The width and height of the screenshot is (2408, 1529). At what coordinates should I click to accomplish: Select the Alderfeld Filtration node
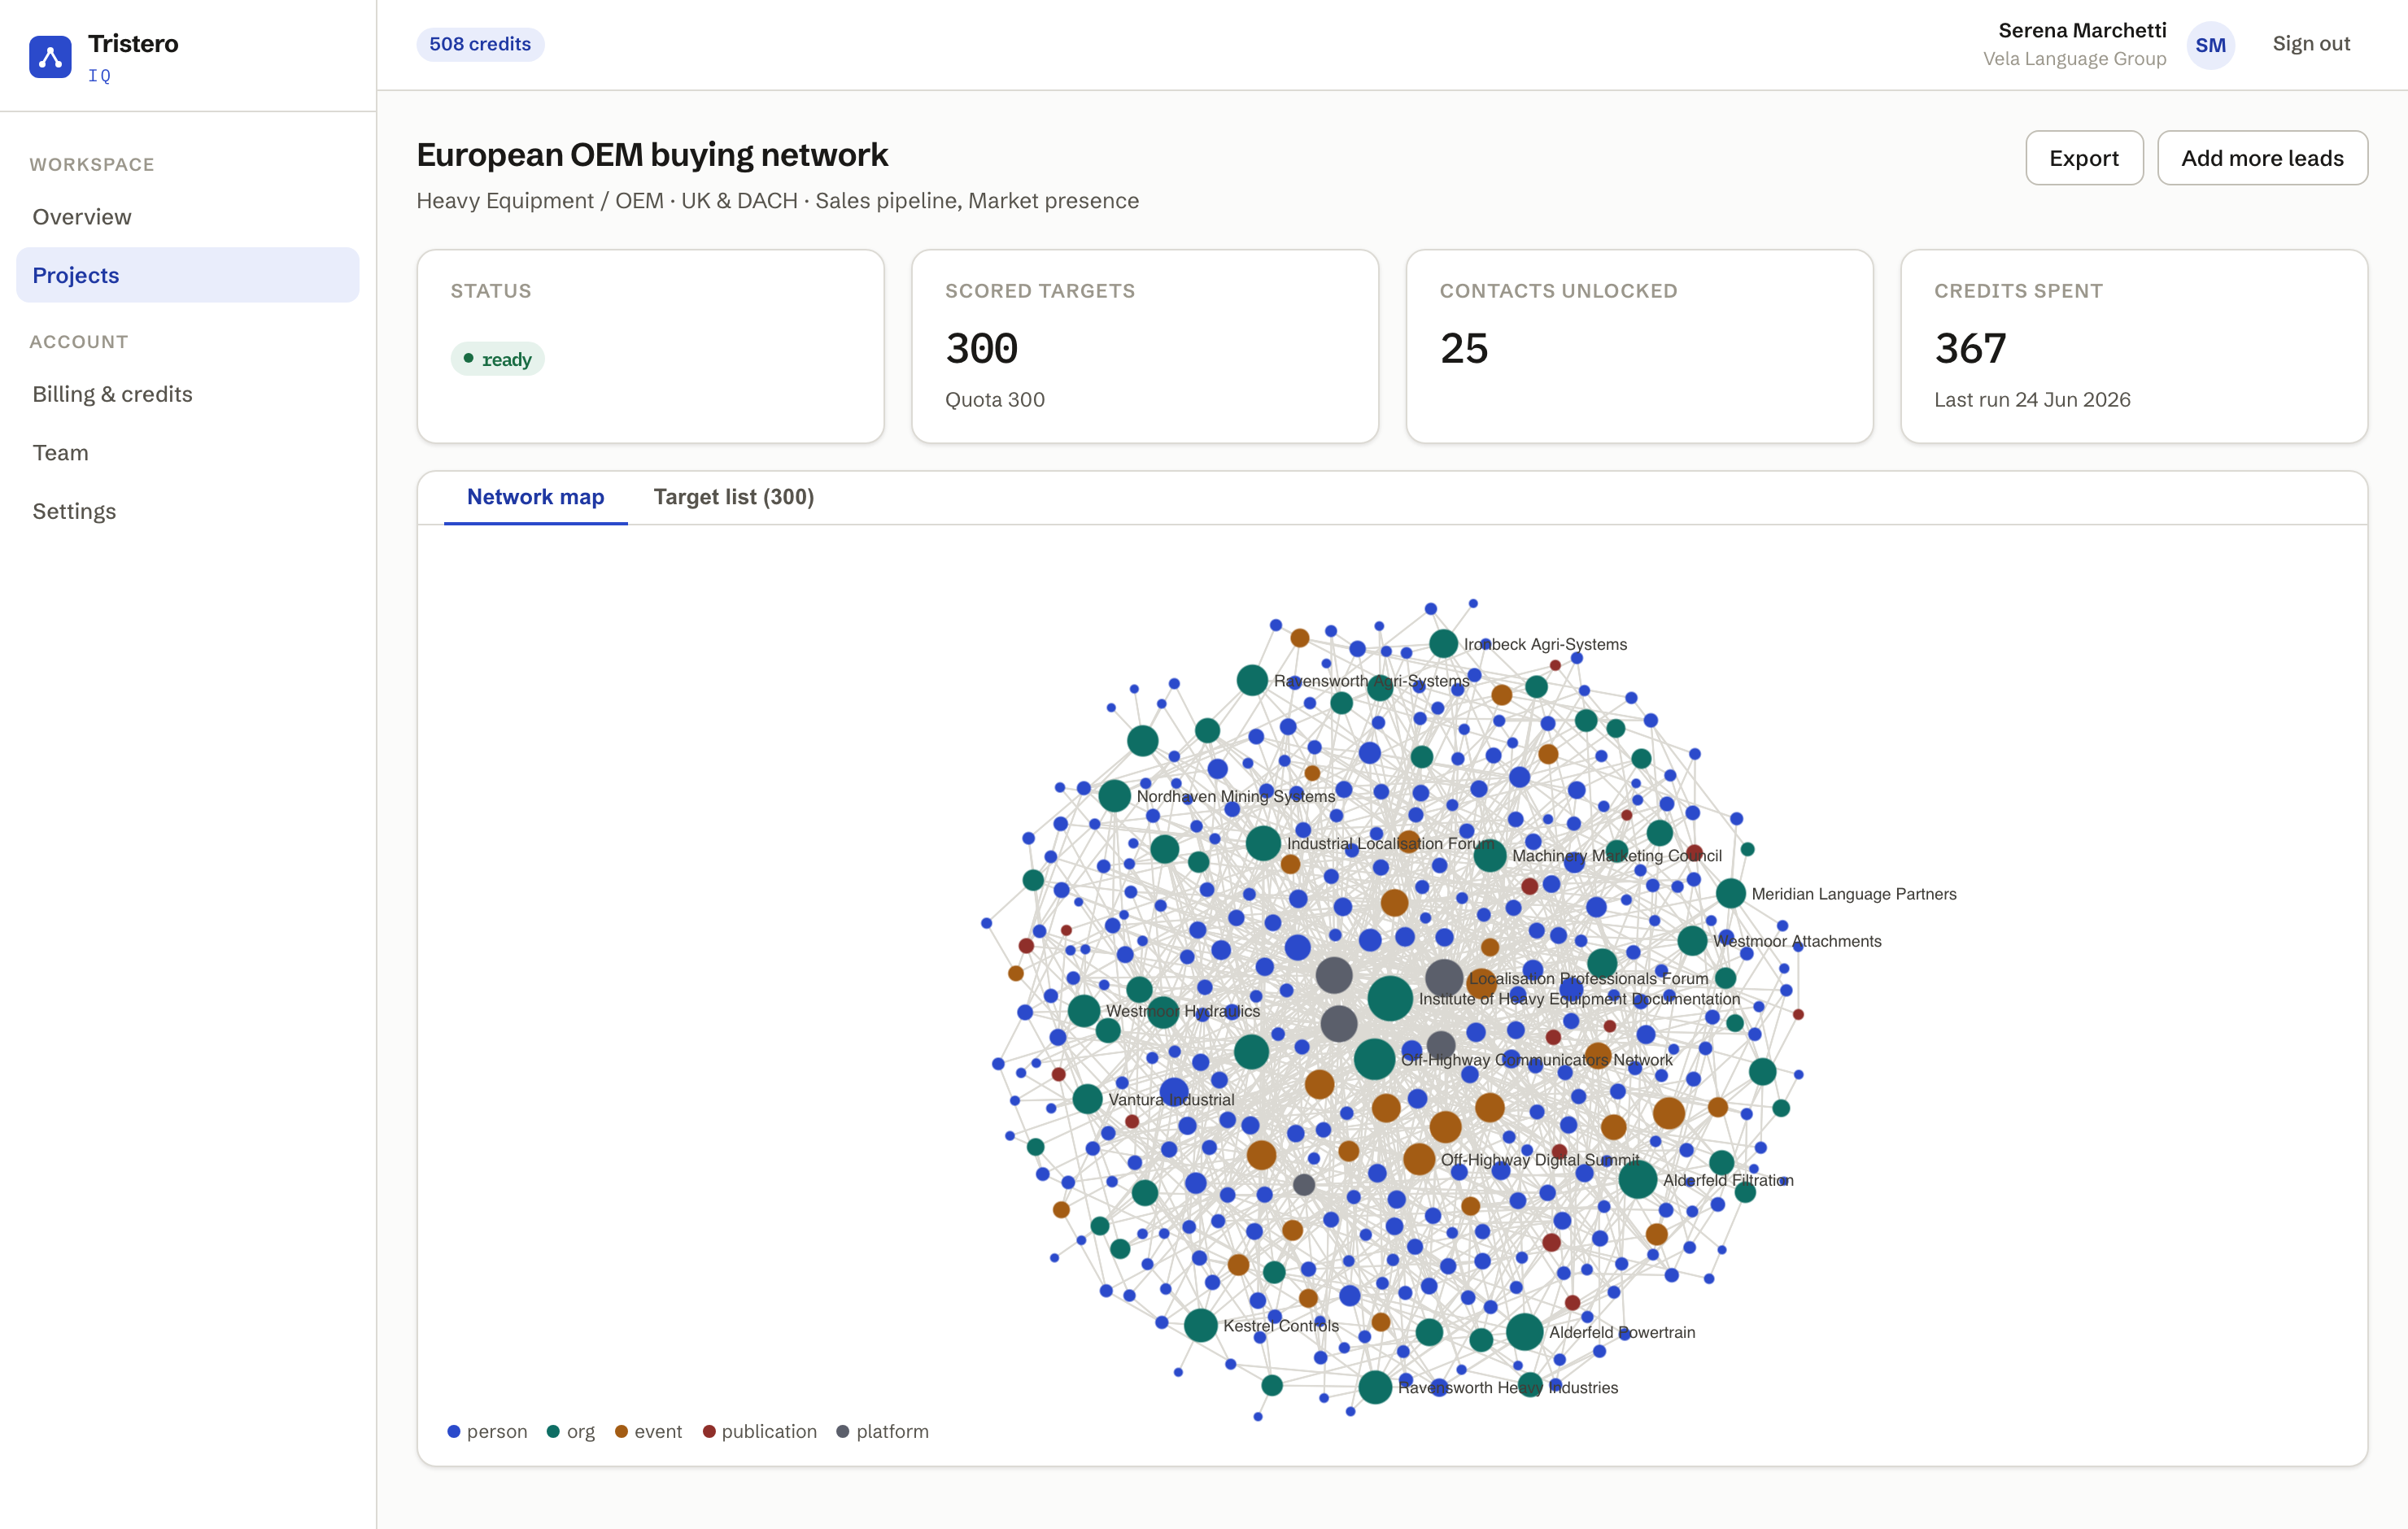(x=1638, y=1179)
